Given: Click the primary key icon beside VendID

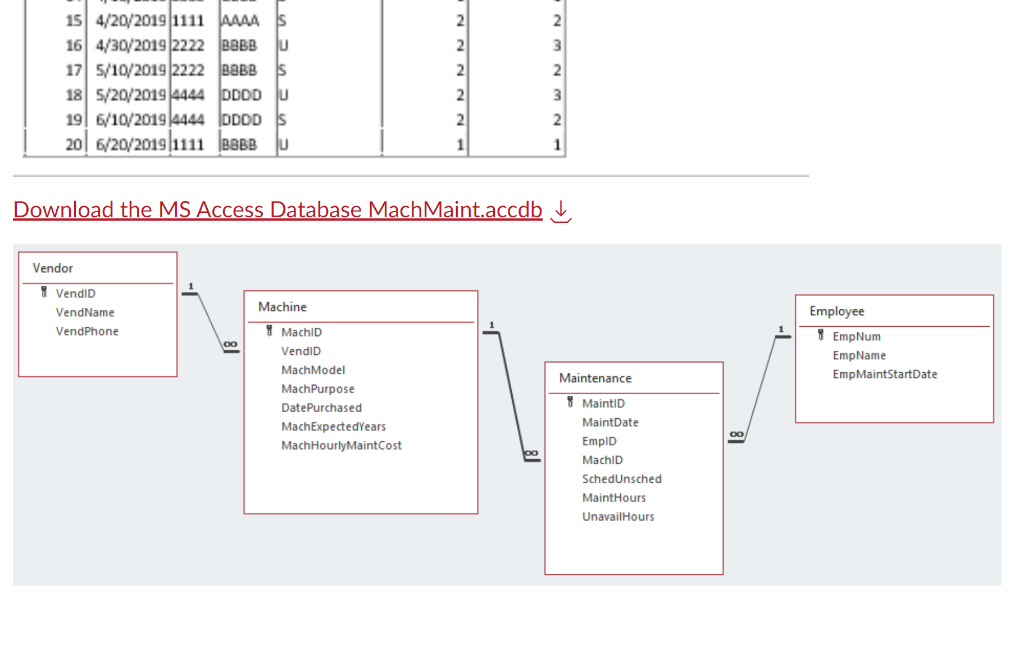Looking at the screenshot, I should click(42, 293).
